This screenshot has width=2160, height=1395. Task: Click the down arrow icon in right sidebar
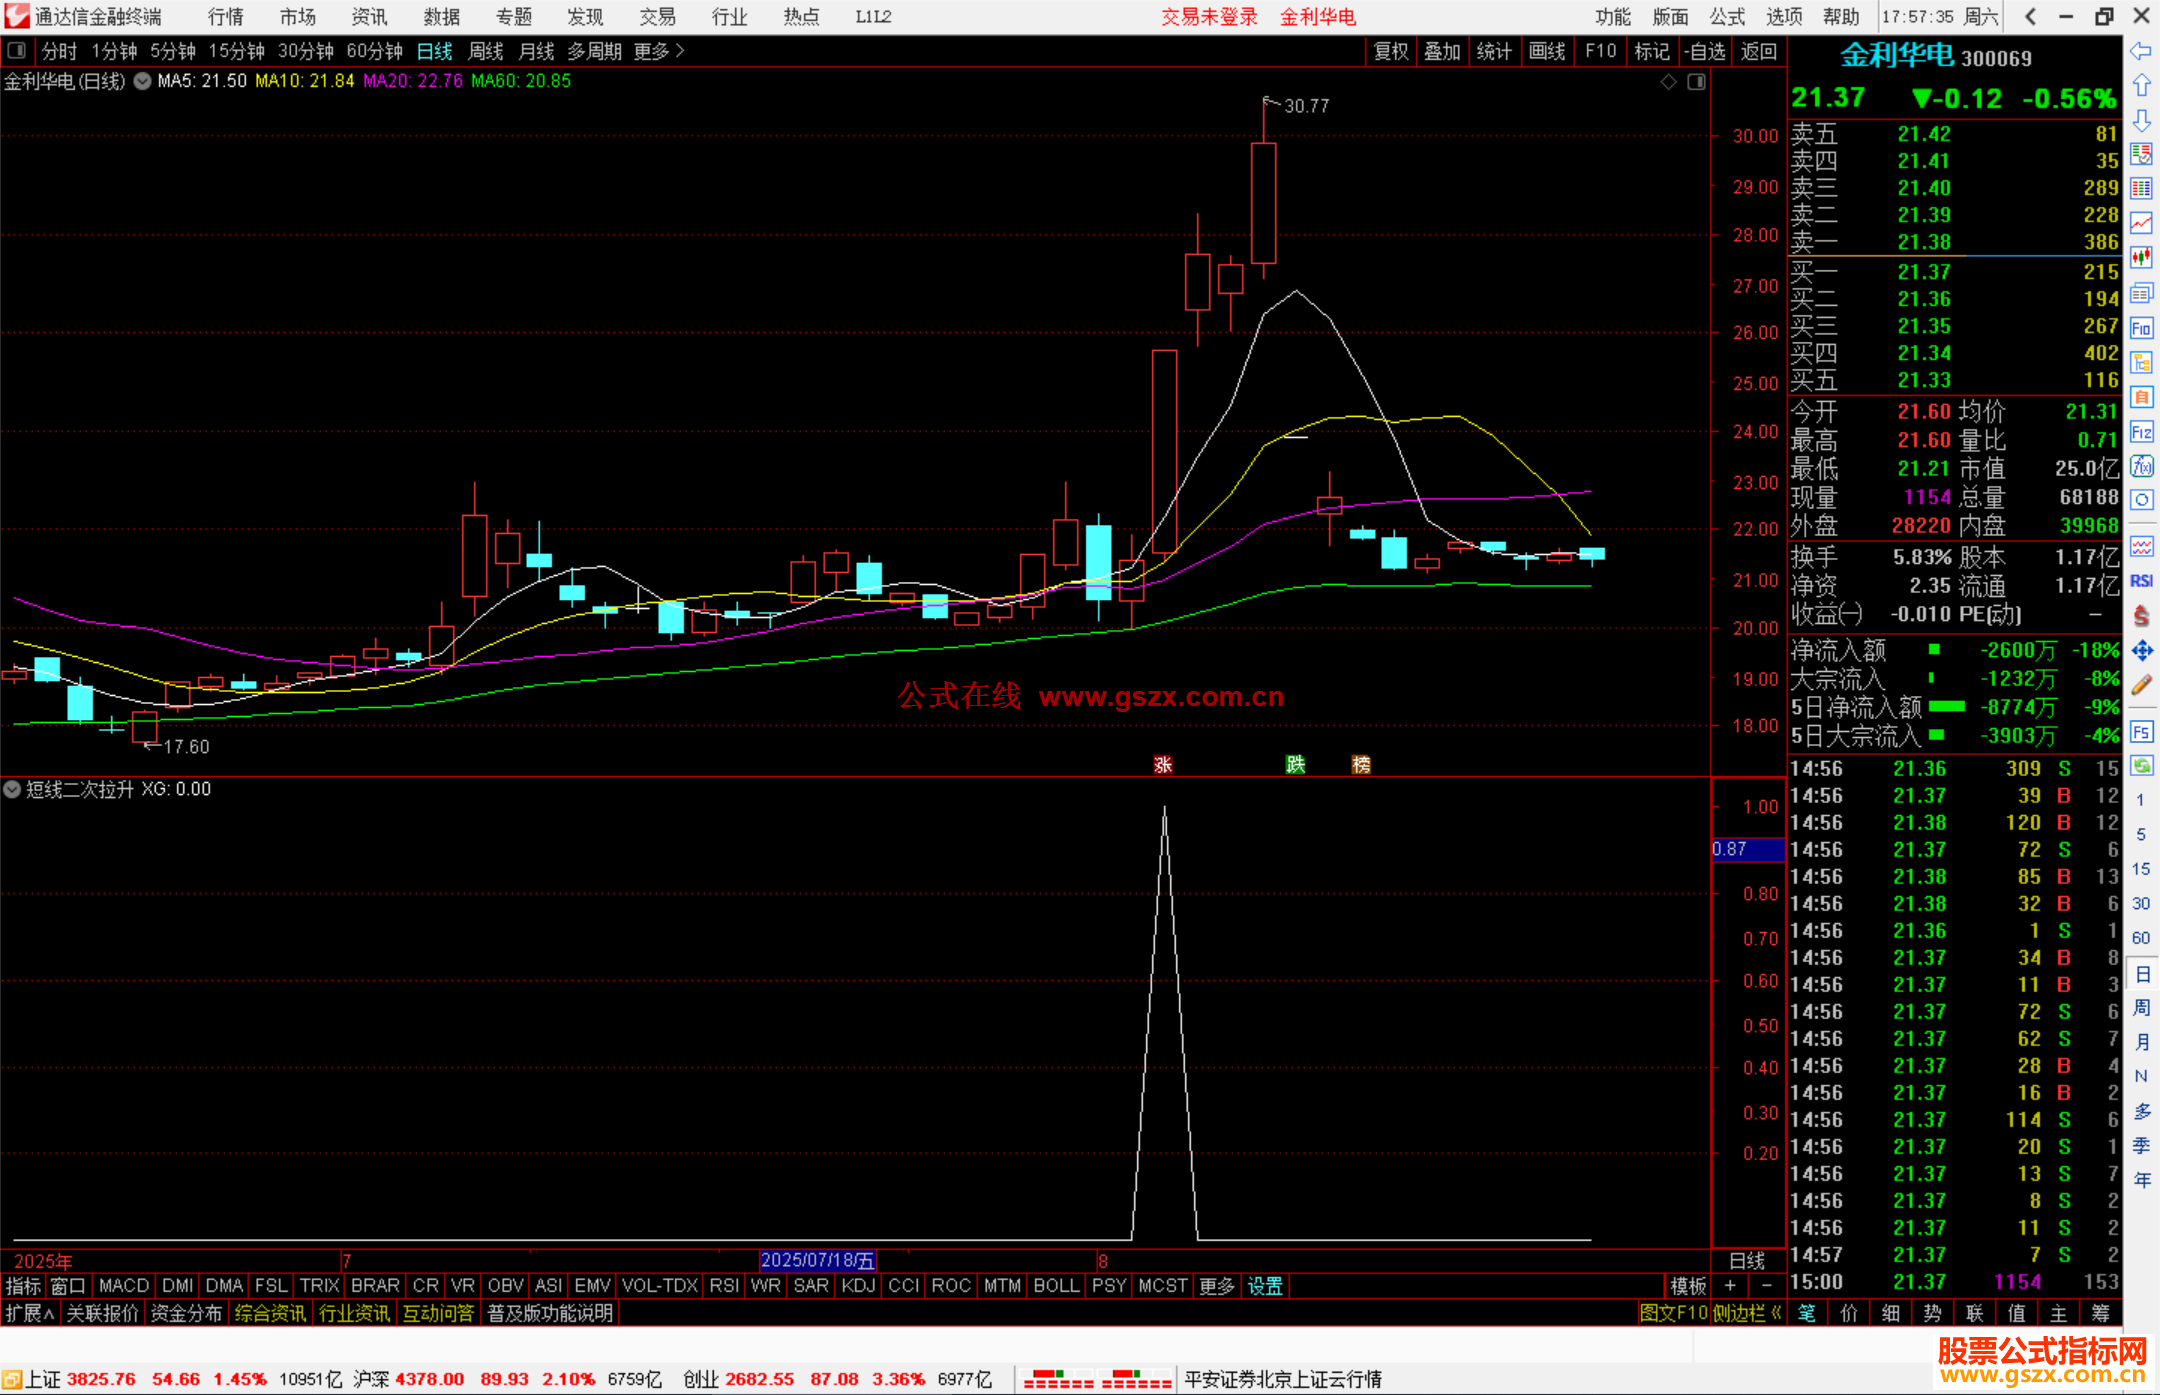(x=2141, y=120)
